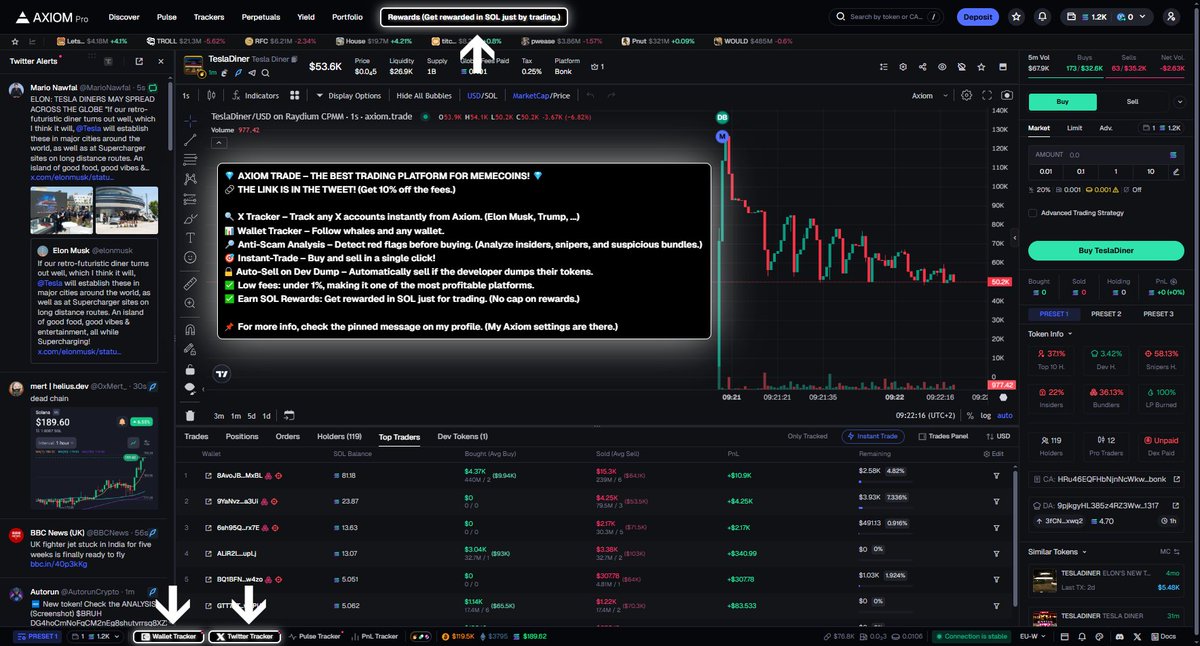
Task: Toggle auto scale on chart
Action: [x=1005, y=415]
